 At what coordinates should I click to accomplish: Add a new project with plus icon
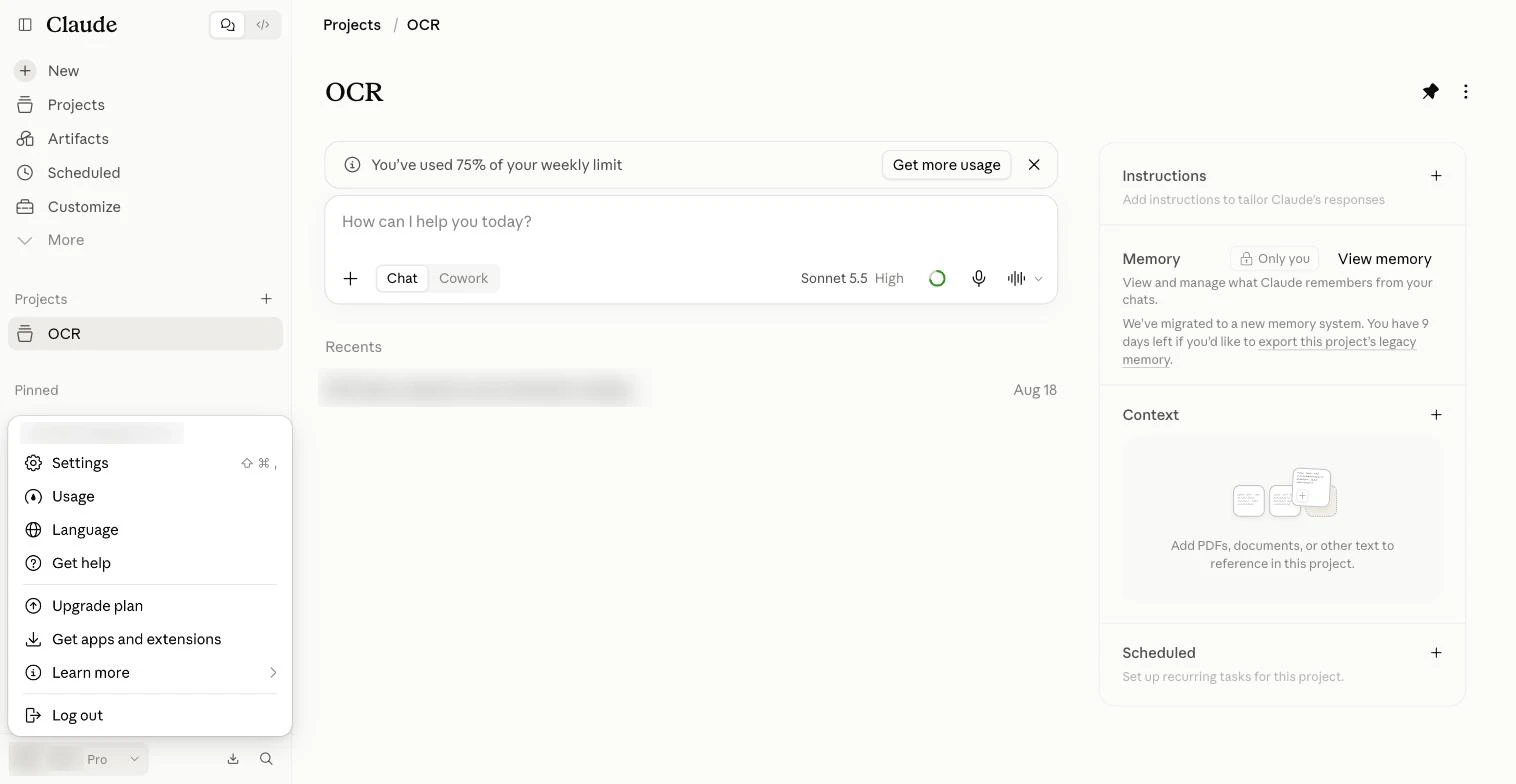pyautogui.click(x=266, y=299)
